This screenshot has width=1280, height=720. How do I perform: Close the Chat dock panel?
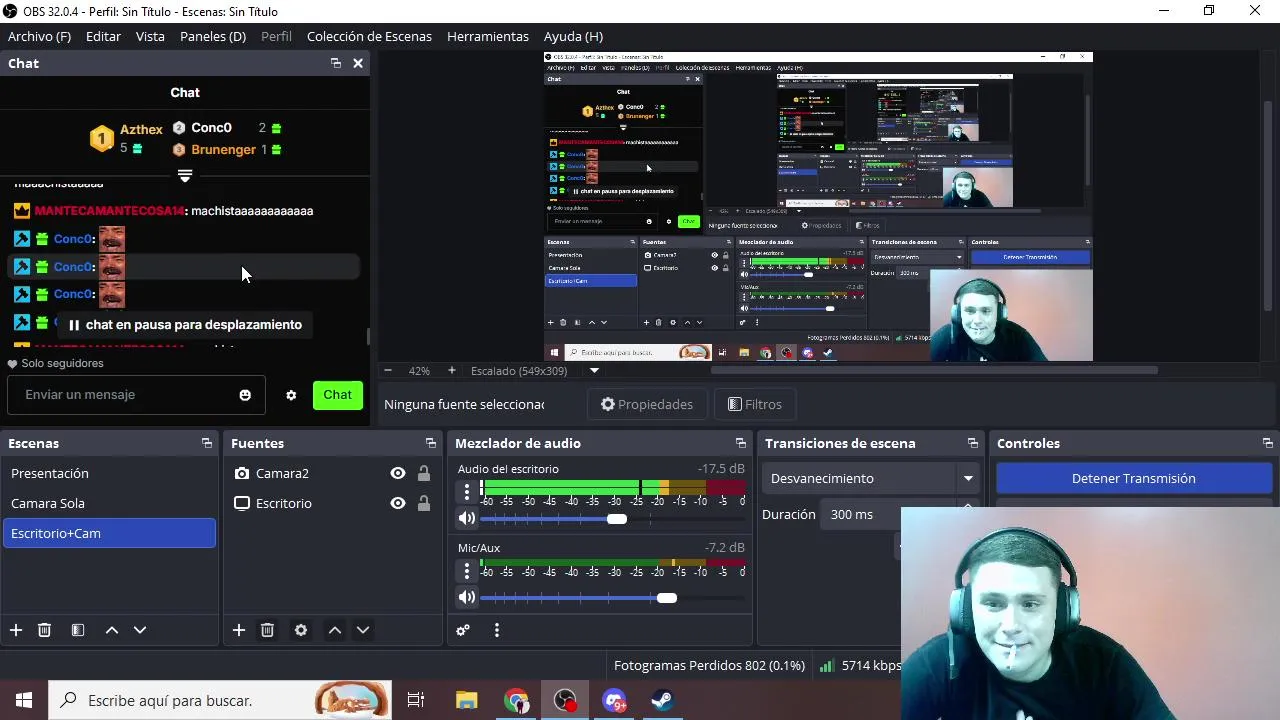click(x=358, y=63)
